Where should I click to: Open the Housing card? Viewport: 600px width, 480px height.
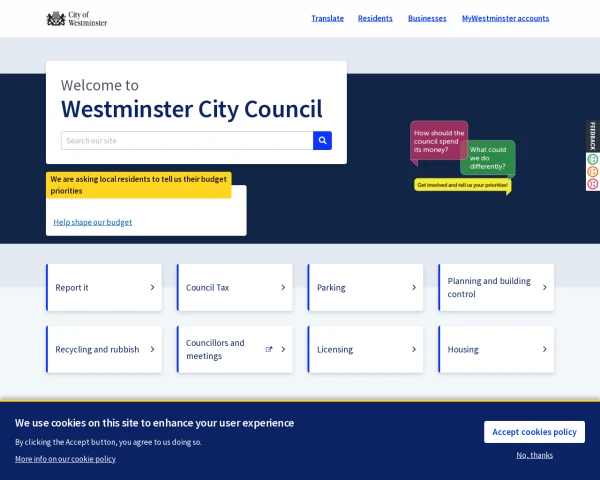pyautogui.click(x=496, y=349)
